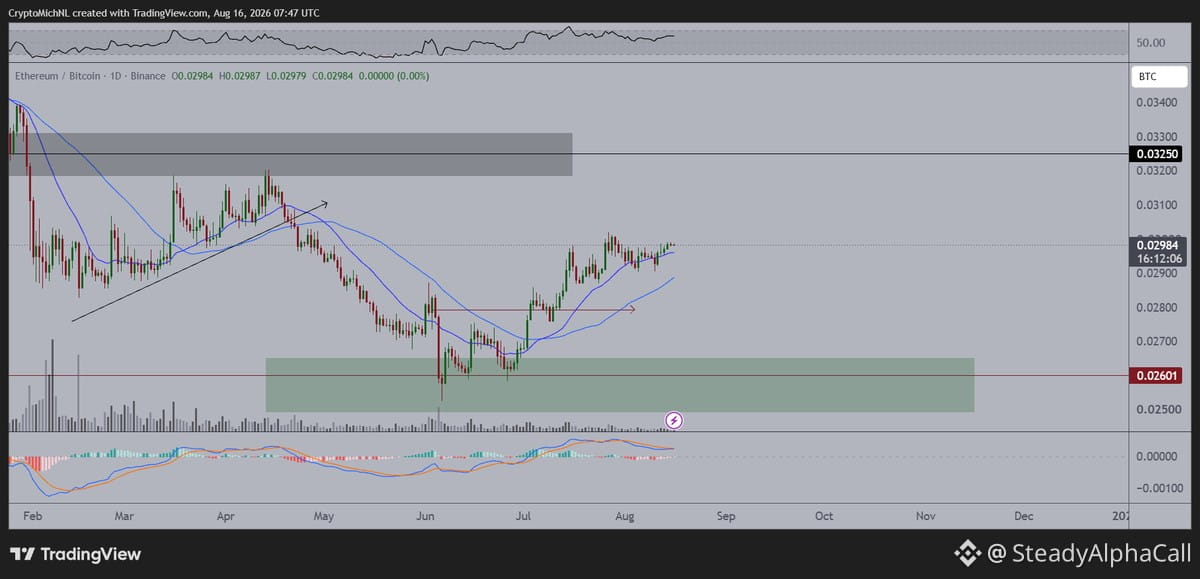Click the 0.02500 price axis label
The width and height of the screenshot is (1200, 579).
click(1156, 410)
